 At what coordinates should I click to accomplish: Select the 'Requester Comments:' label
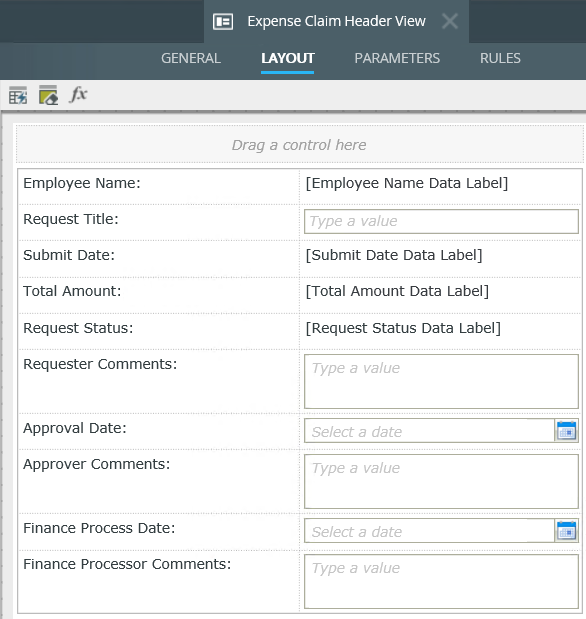point(100,364)
